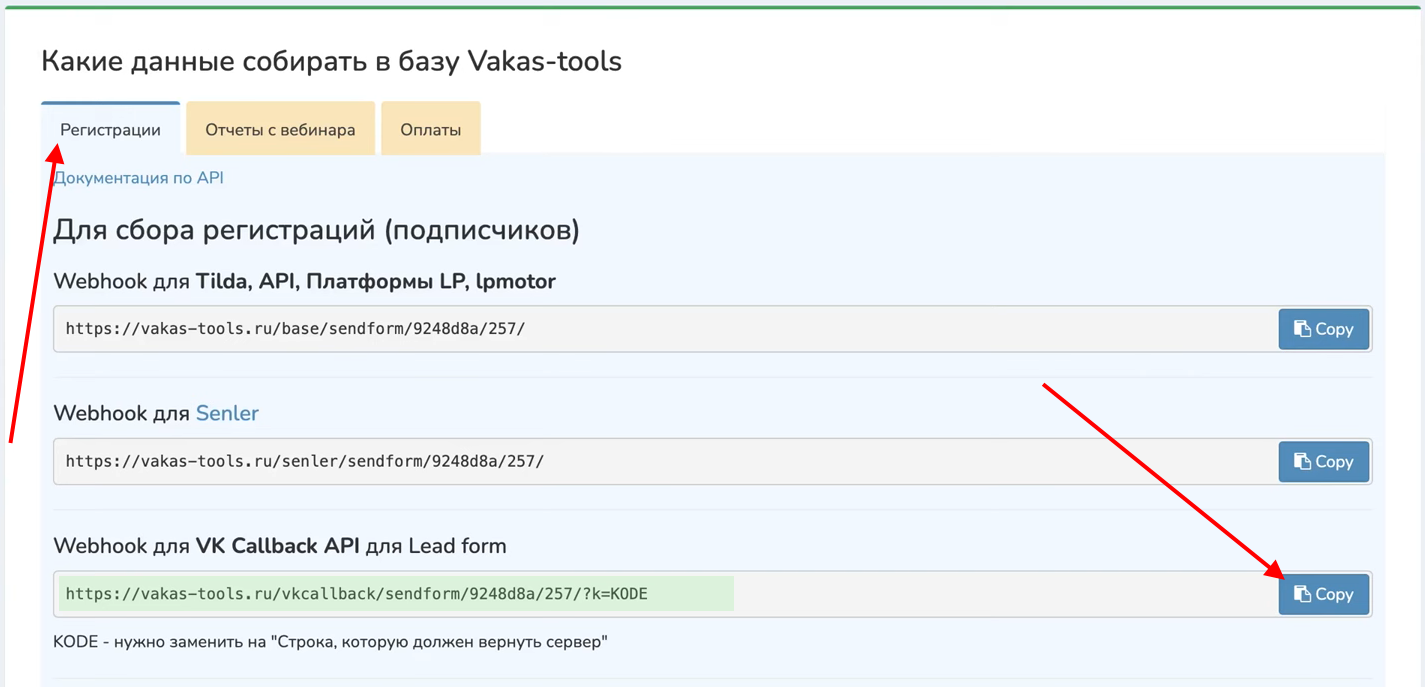Open the Отчеты с вебинара tab

(x=280, y=129)
